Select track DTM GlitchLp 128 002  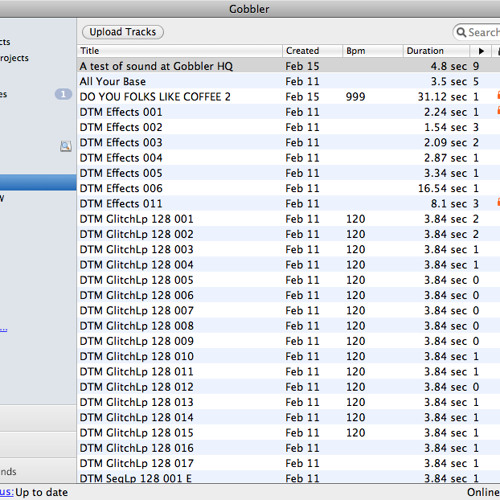click(x=288, y=234)
